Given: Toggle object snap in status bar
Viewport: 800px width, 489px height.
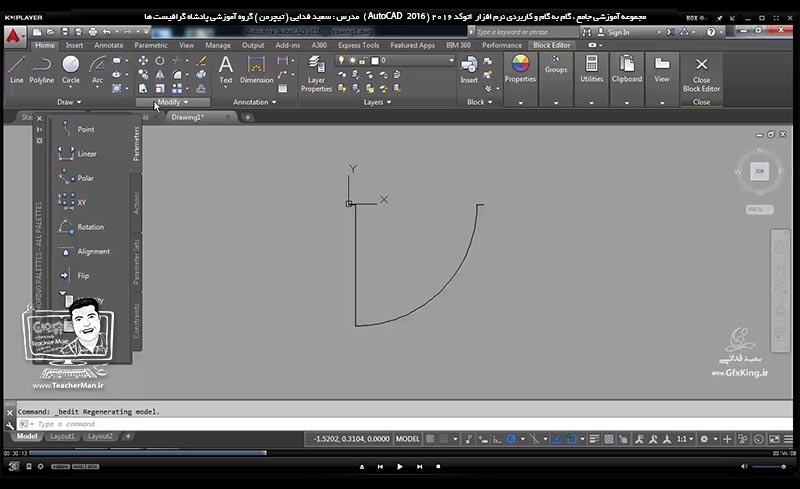Looking at the screenshot, I should click(571, 439).
